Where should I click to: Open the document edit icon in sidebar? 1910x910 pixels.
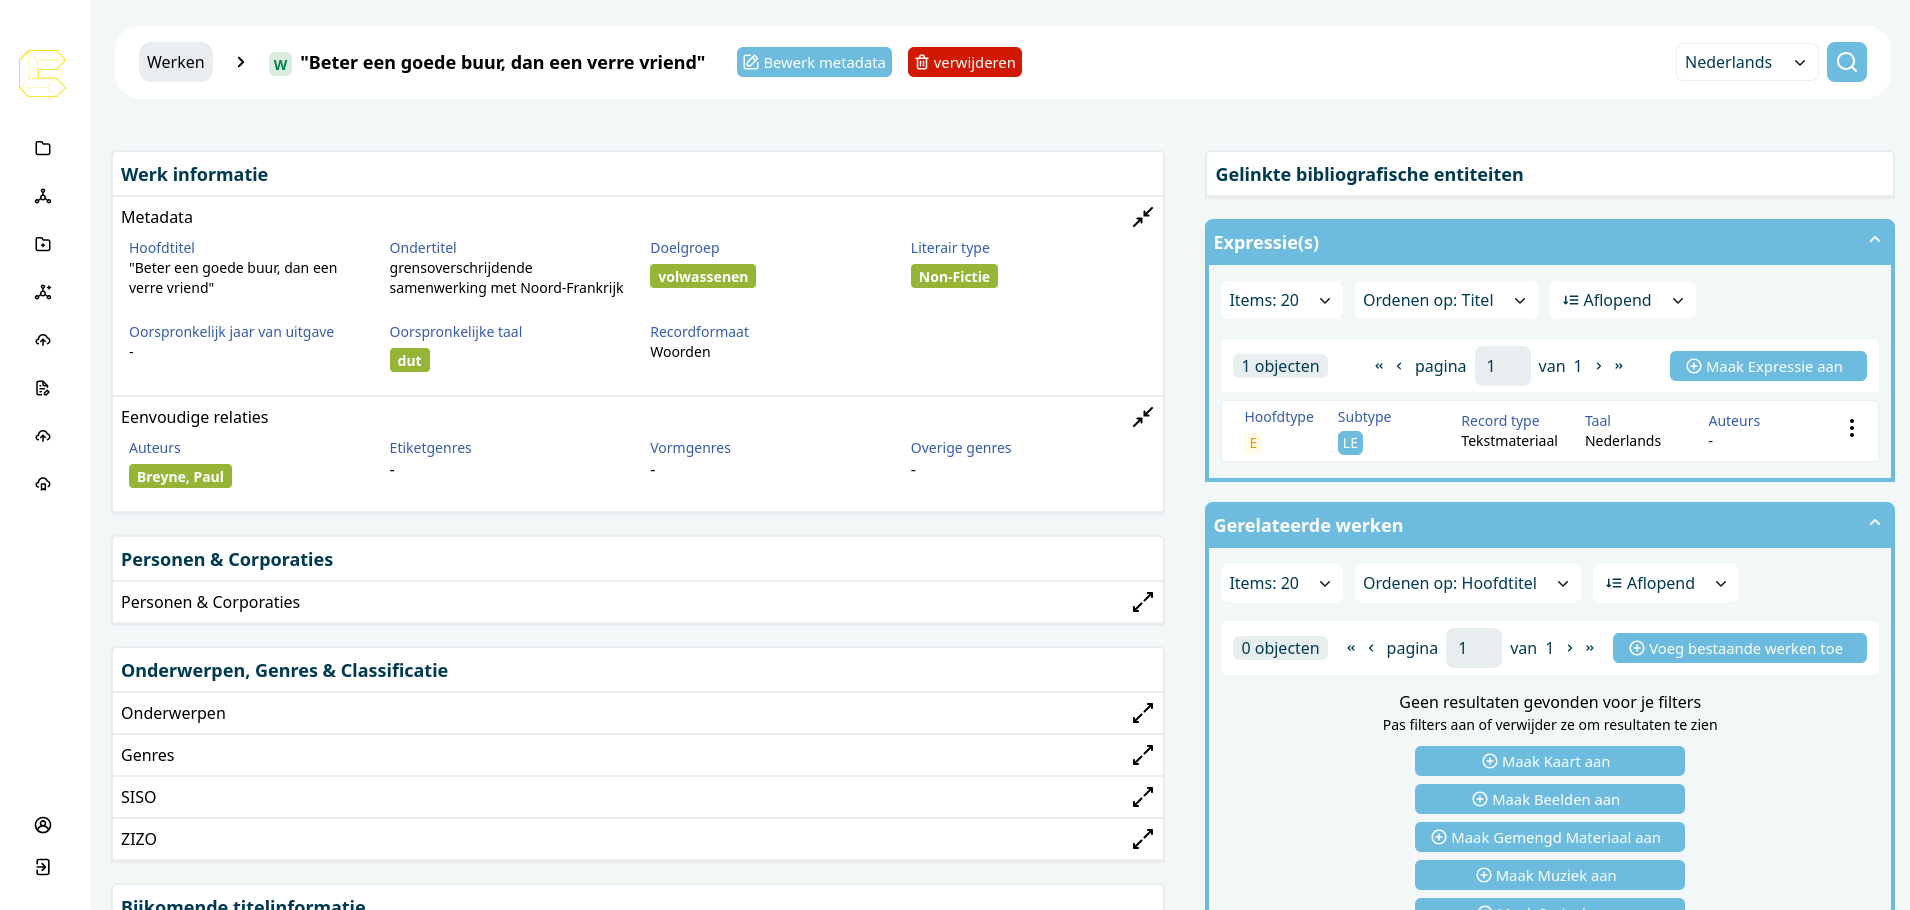43,388
